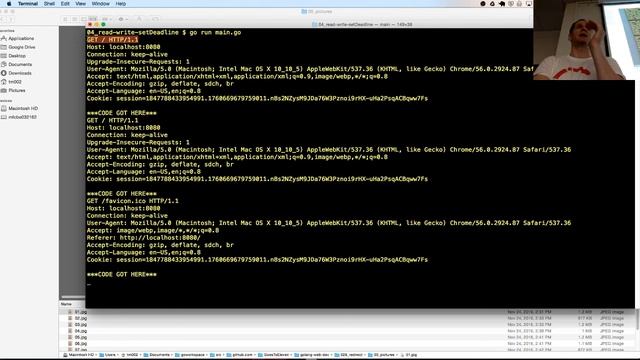
Task: Click Documents in Finder path bar
Action: (159, 355)
